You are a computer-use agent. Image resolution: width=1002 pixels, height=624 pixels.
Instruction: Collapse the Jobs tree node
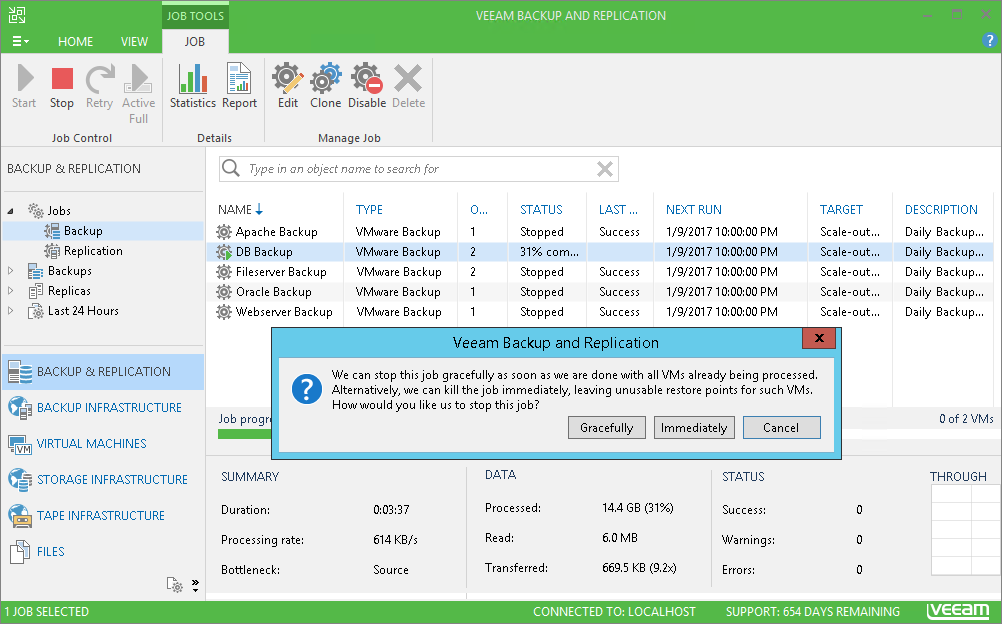[x=11, y=211]
